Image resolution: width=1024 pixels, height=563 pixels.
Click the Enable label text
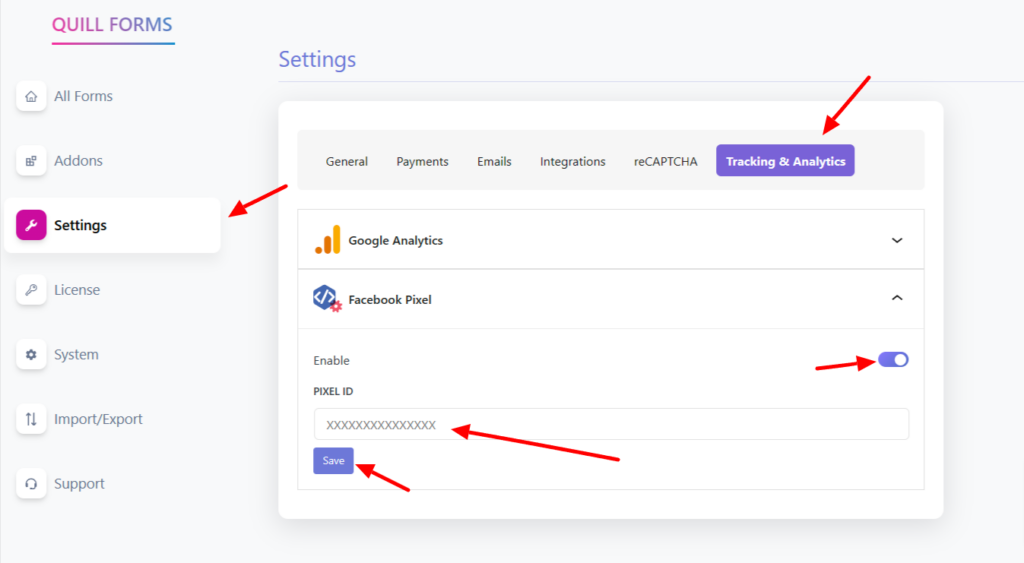pos(331,361)
